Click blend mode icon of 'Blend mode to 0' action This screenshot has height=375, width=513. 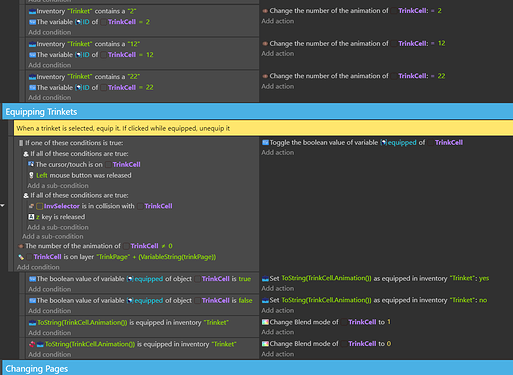265,344
